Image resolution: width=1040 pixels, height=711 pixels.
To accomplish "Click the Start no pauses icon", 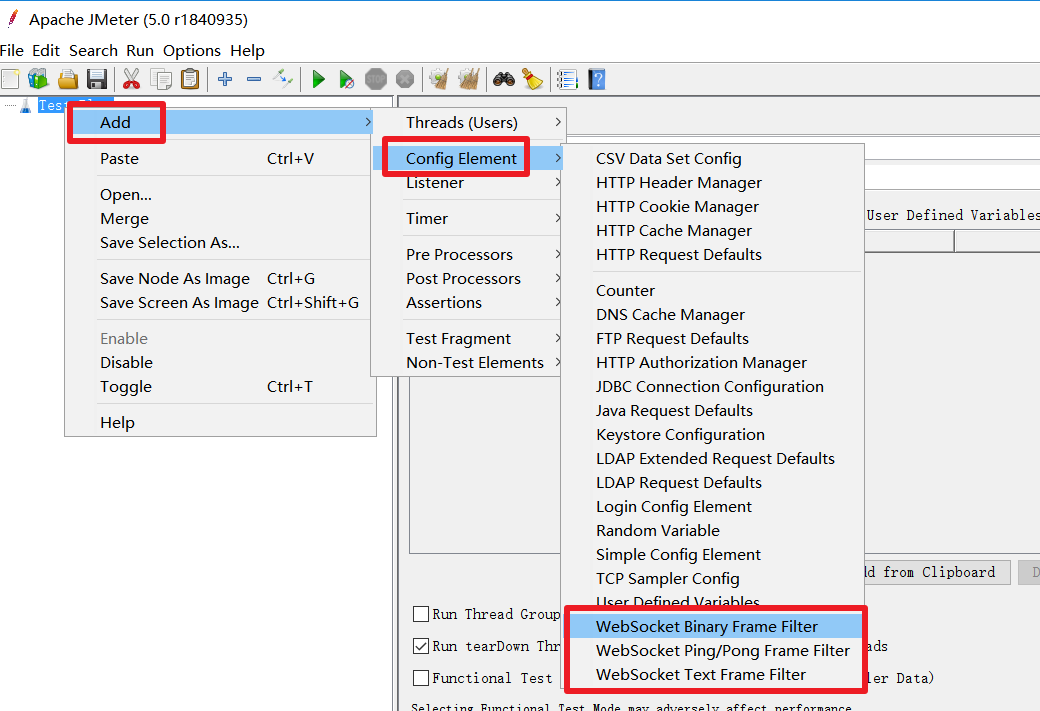I will (346, 80).
